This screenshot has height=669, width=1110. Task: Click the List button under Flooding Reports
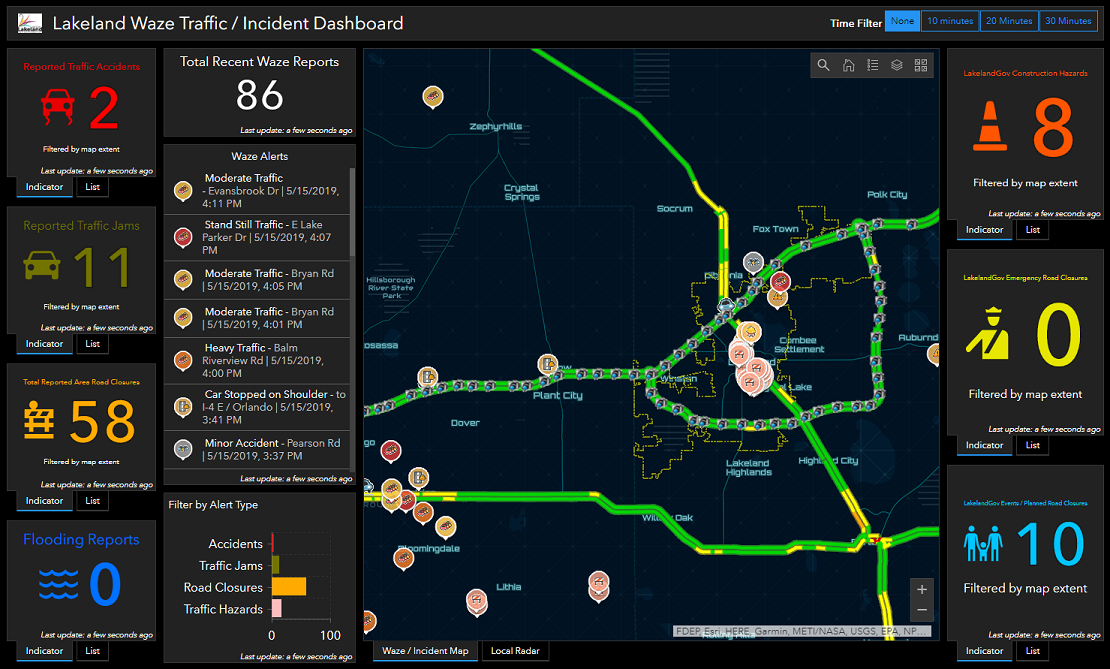[92, 651]
